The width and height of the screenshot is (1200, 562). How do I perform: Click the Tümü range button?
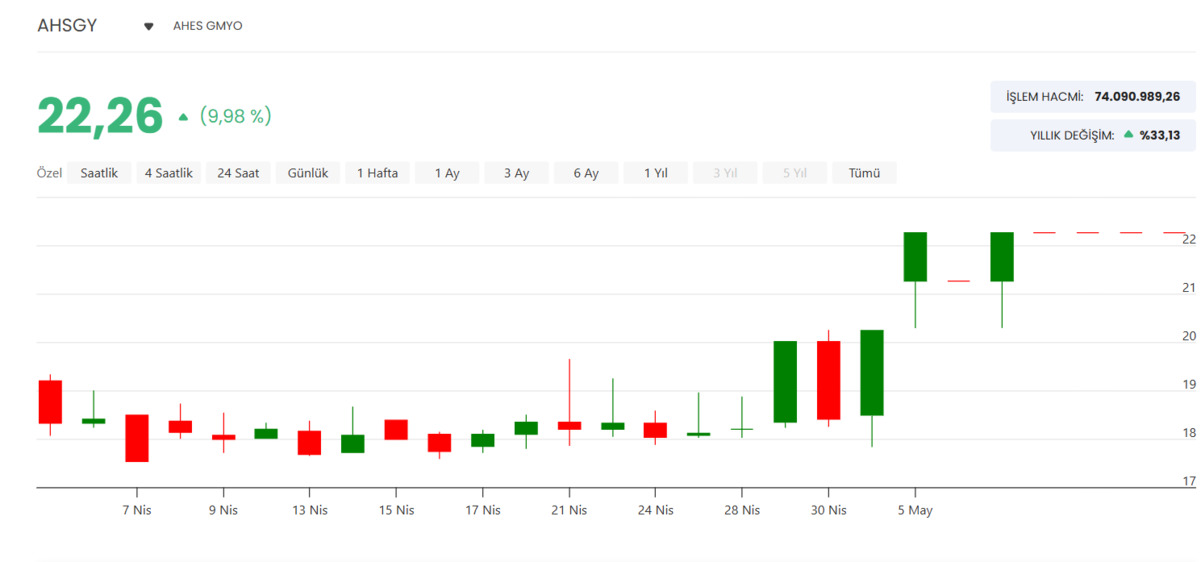(x=864, y=173)
